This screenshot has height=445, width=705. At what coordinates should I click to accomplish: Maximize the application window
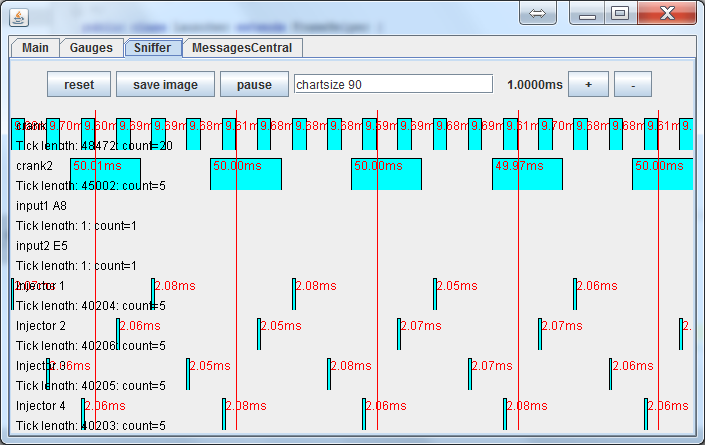click(x=620, y=14)
